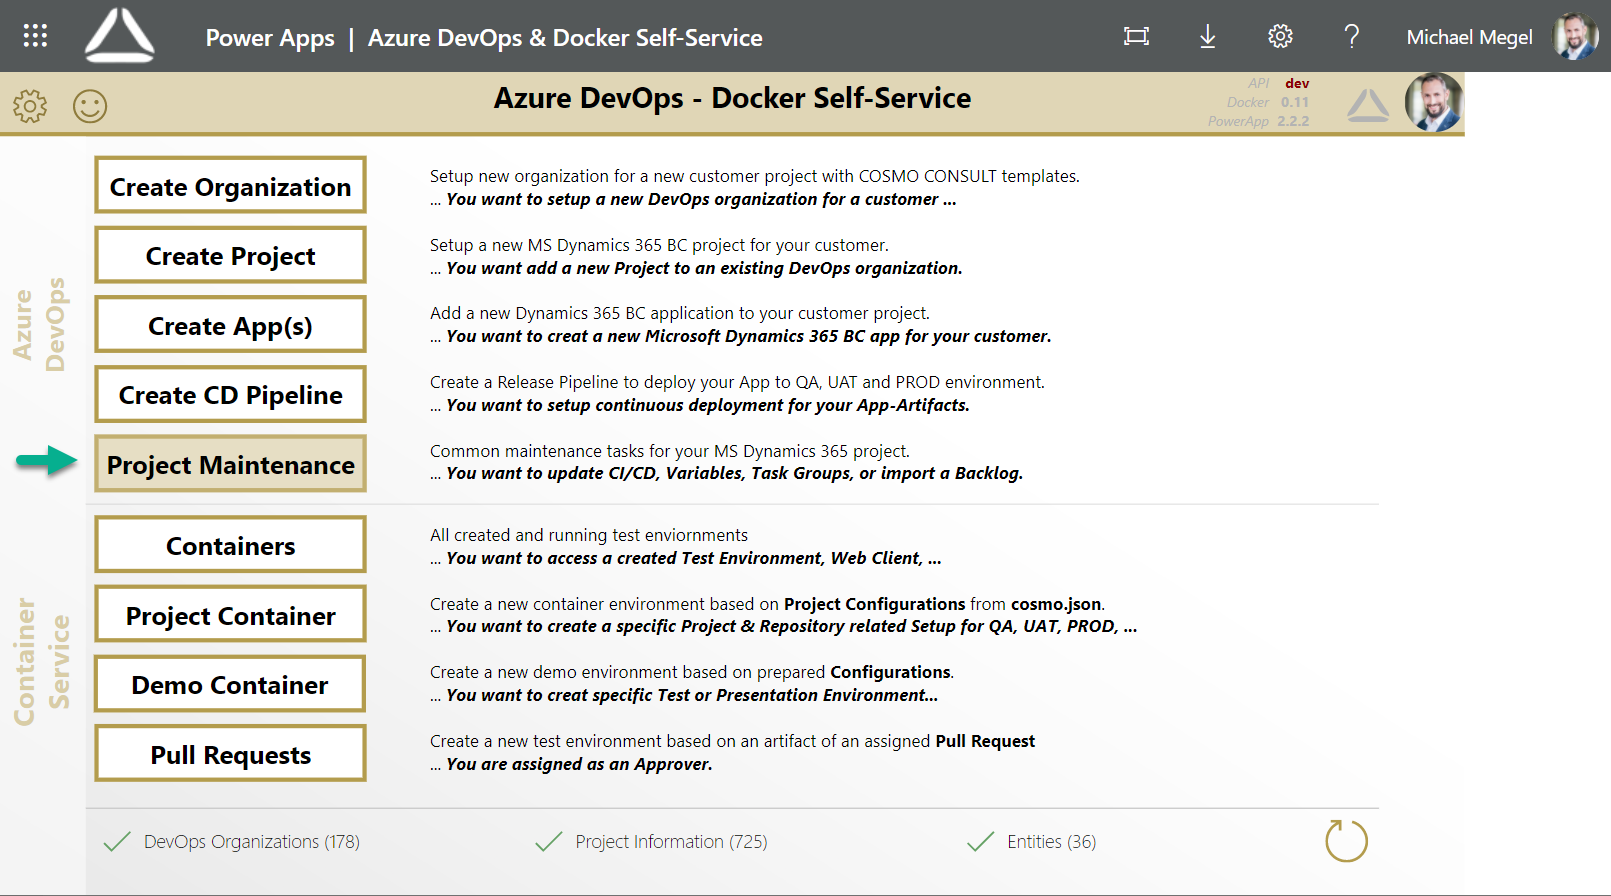Click the Project Information (725) status

(x=671, y=842)
